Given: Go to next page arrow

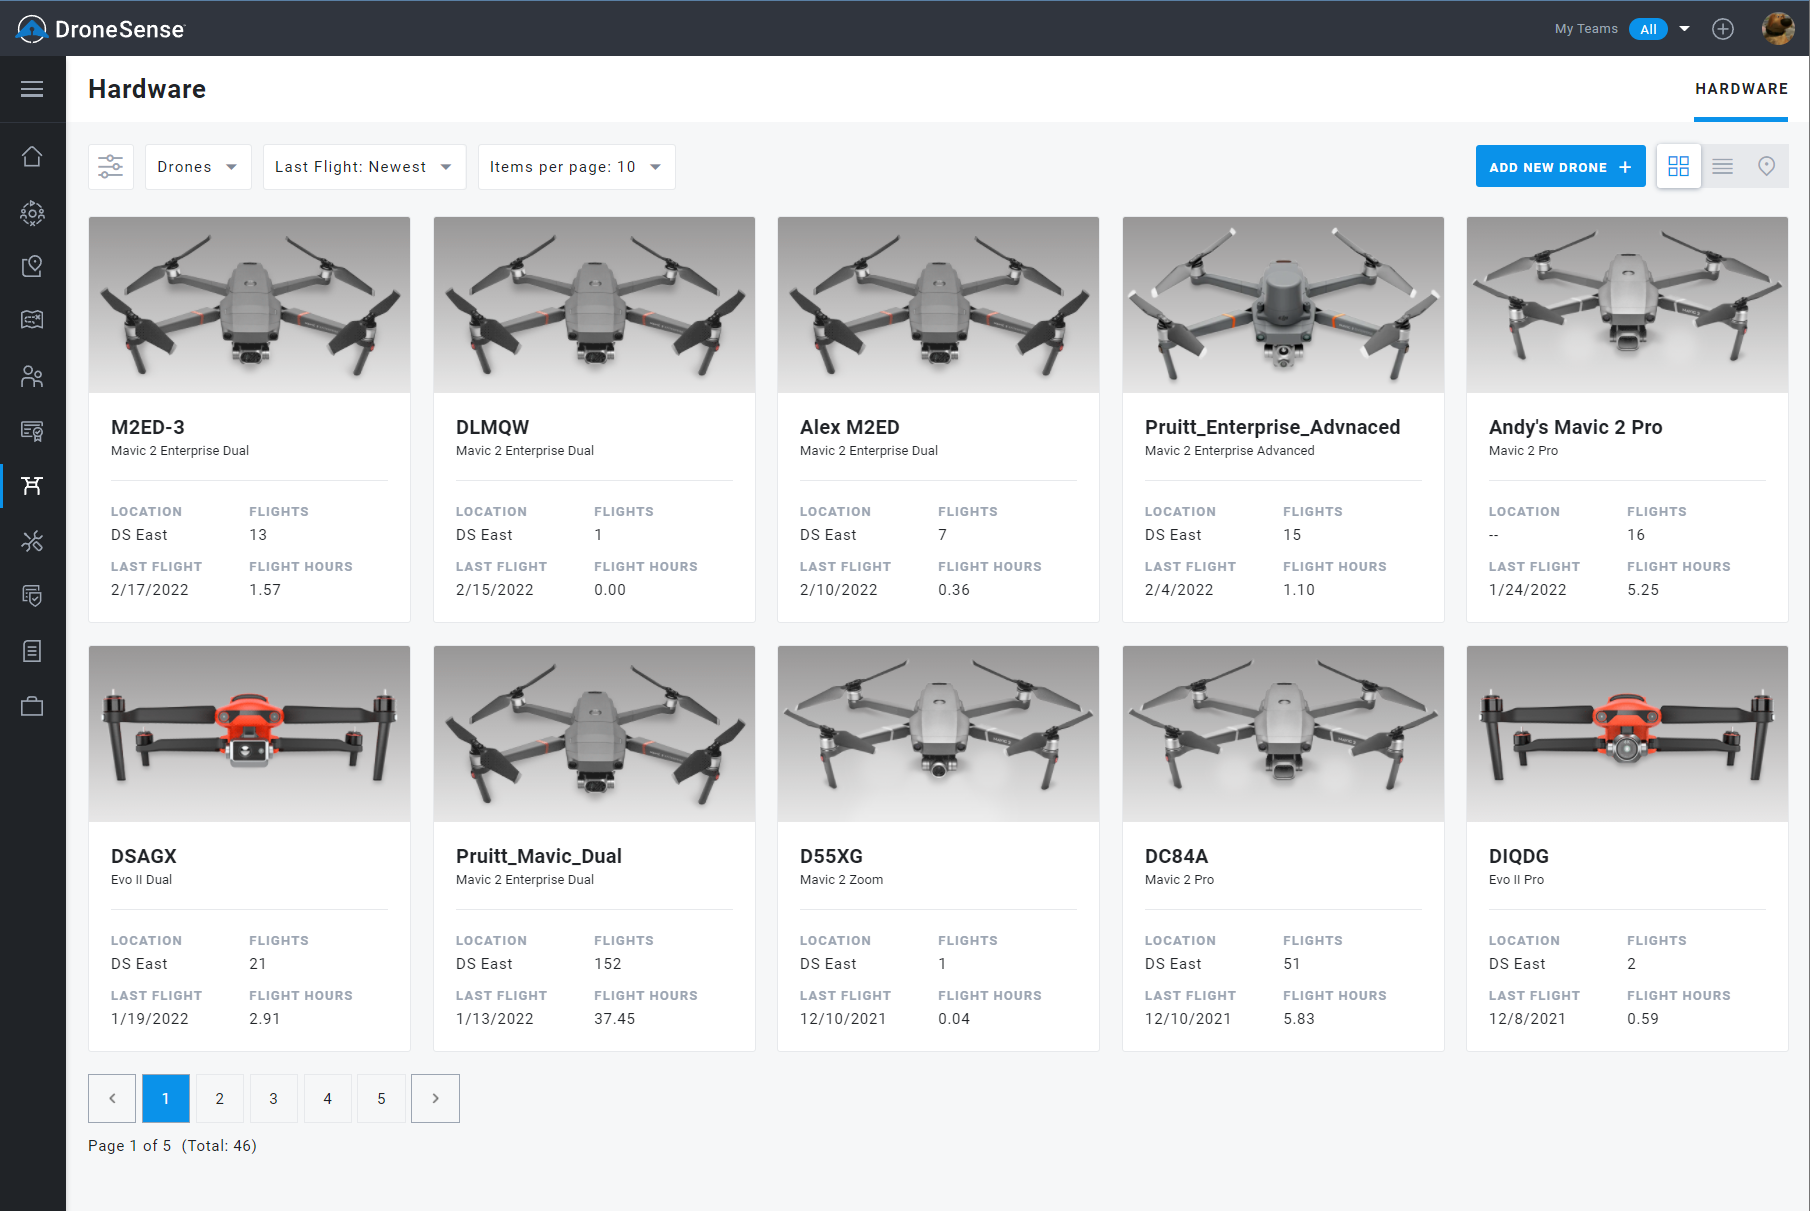Looking at the screenshot, I should (435, 1098).
